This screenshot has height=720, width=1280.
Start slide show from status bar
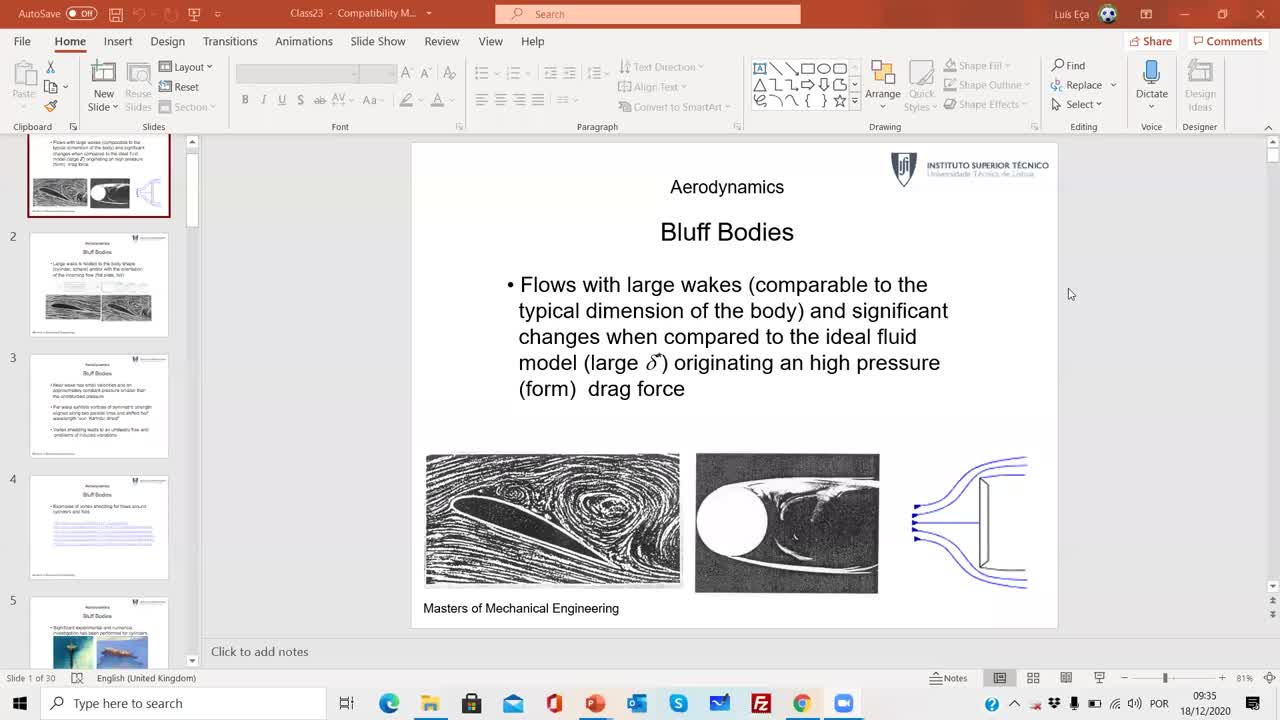coord(1099,678)
